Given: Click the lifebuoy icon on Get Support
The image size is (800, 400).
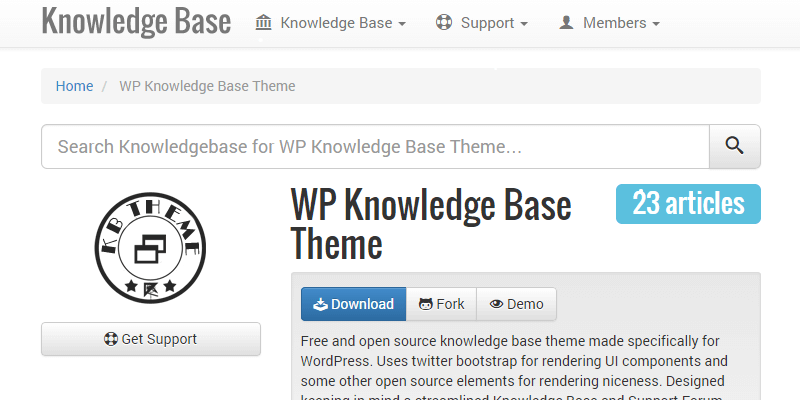Looking at the screenshot, I should pyautogui.click(x=111, y=339).
